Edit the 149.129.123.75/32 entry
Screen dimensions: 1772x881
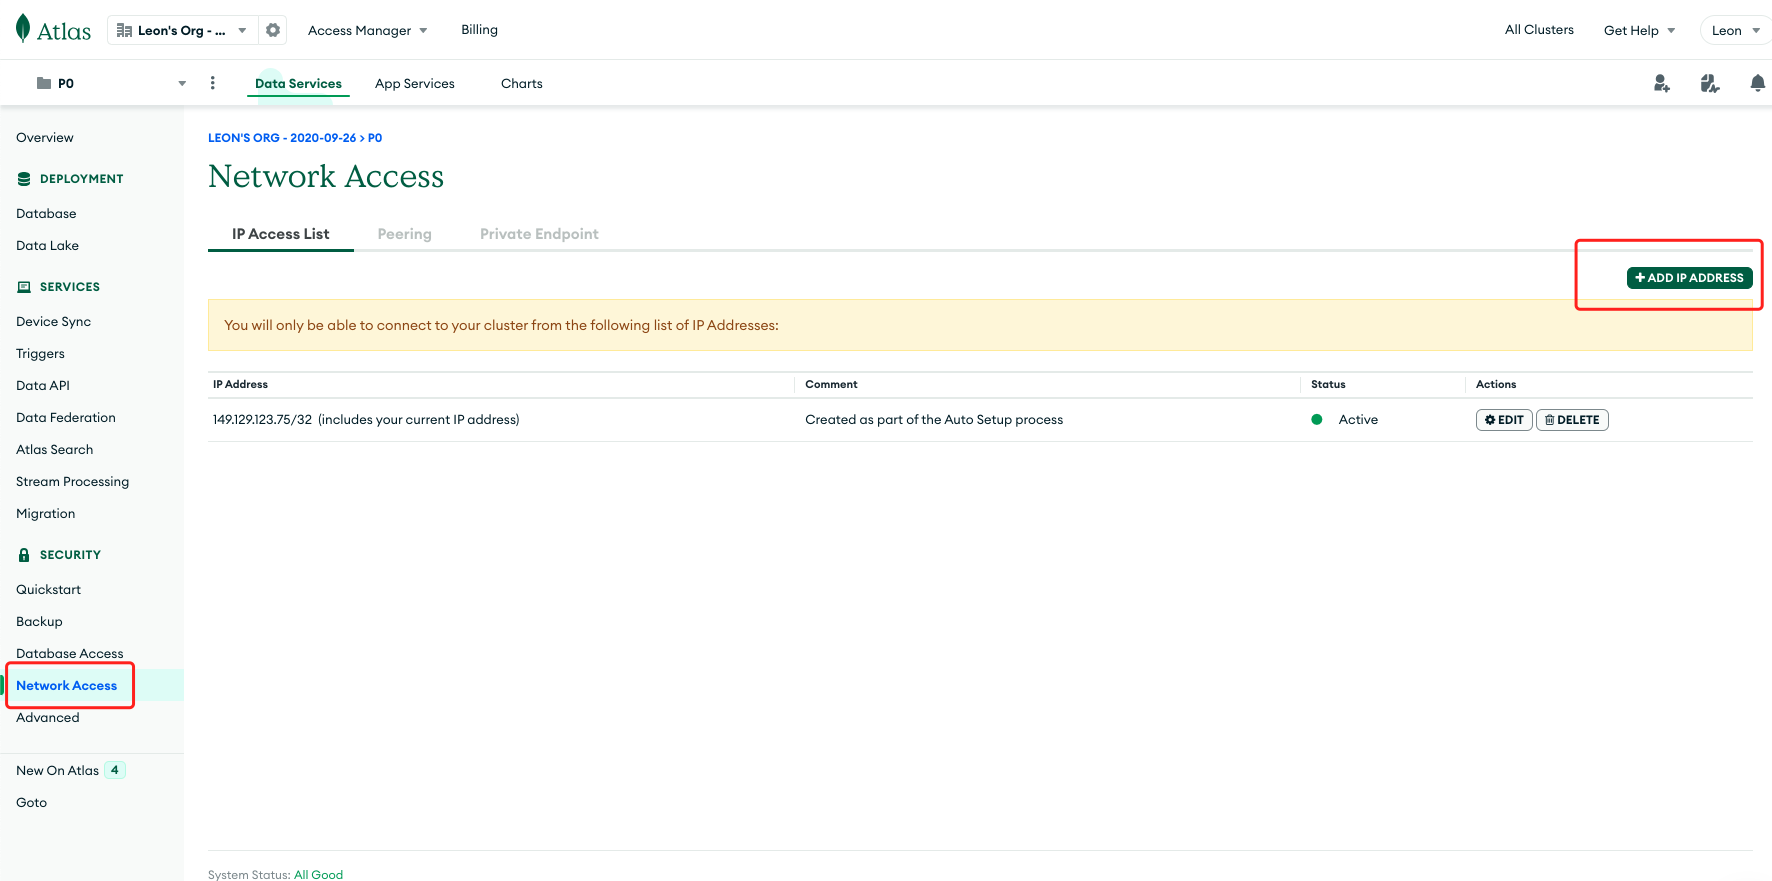click(x=1504, y=420)
